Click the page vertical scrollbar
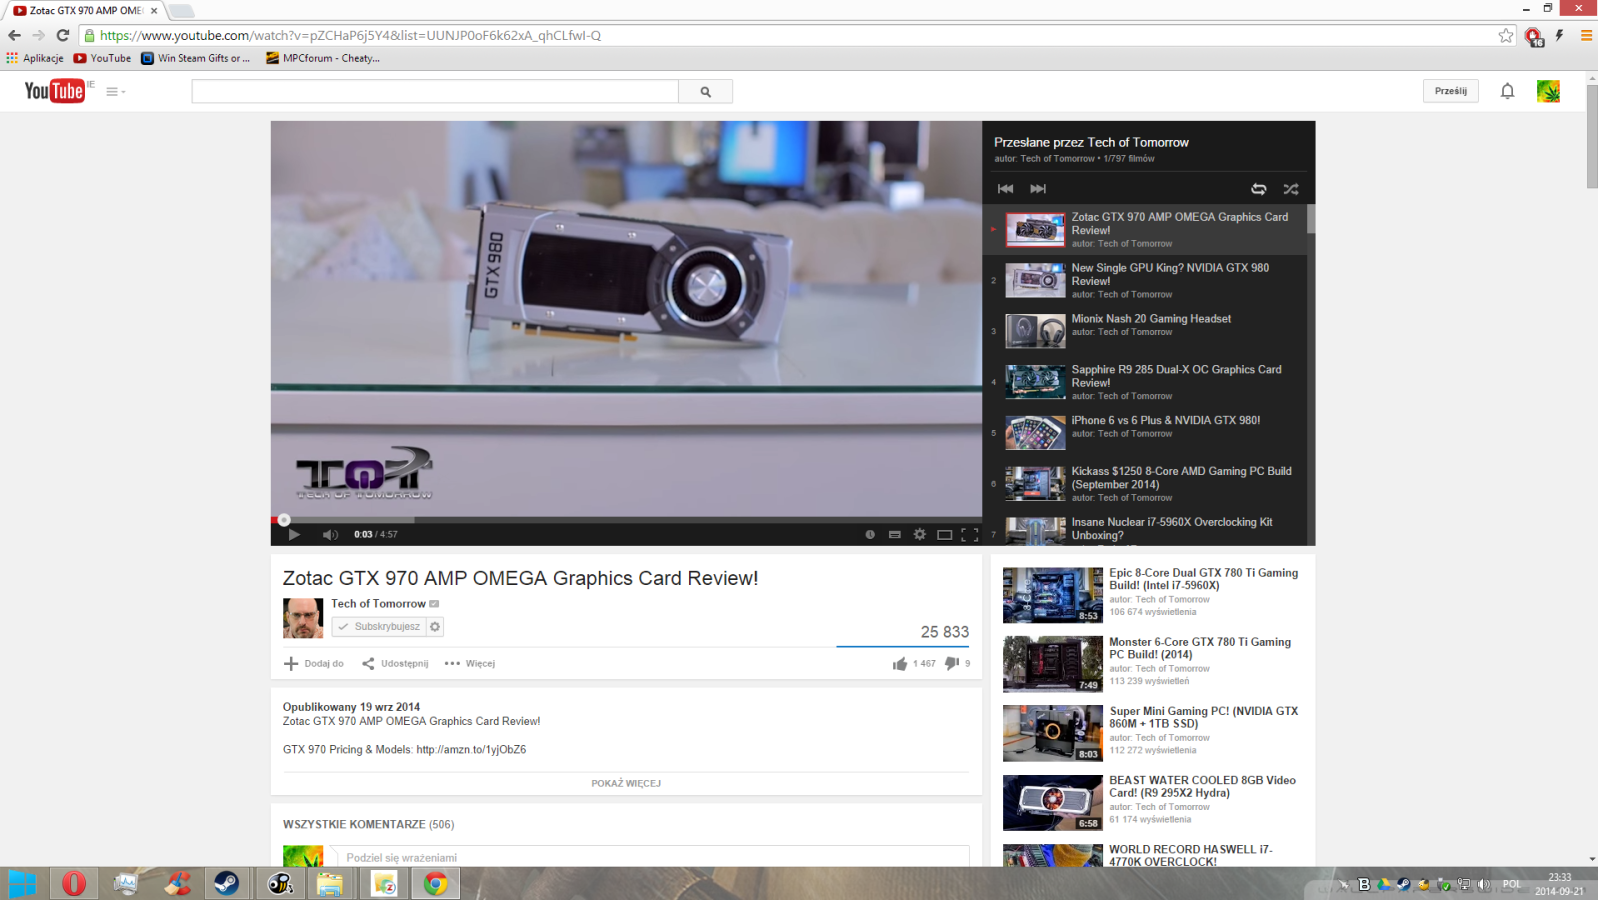Image resolution: width=1598 pixels, height=900 pixels. [1592, 135]
